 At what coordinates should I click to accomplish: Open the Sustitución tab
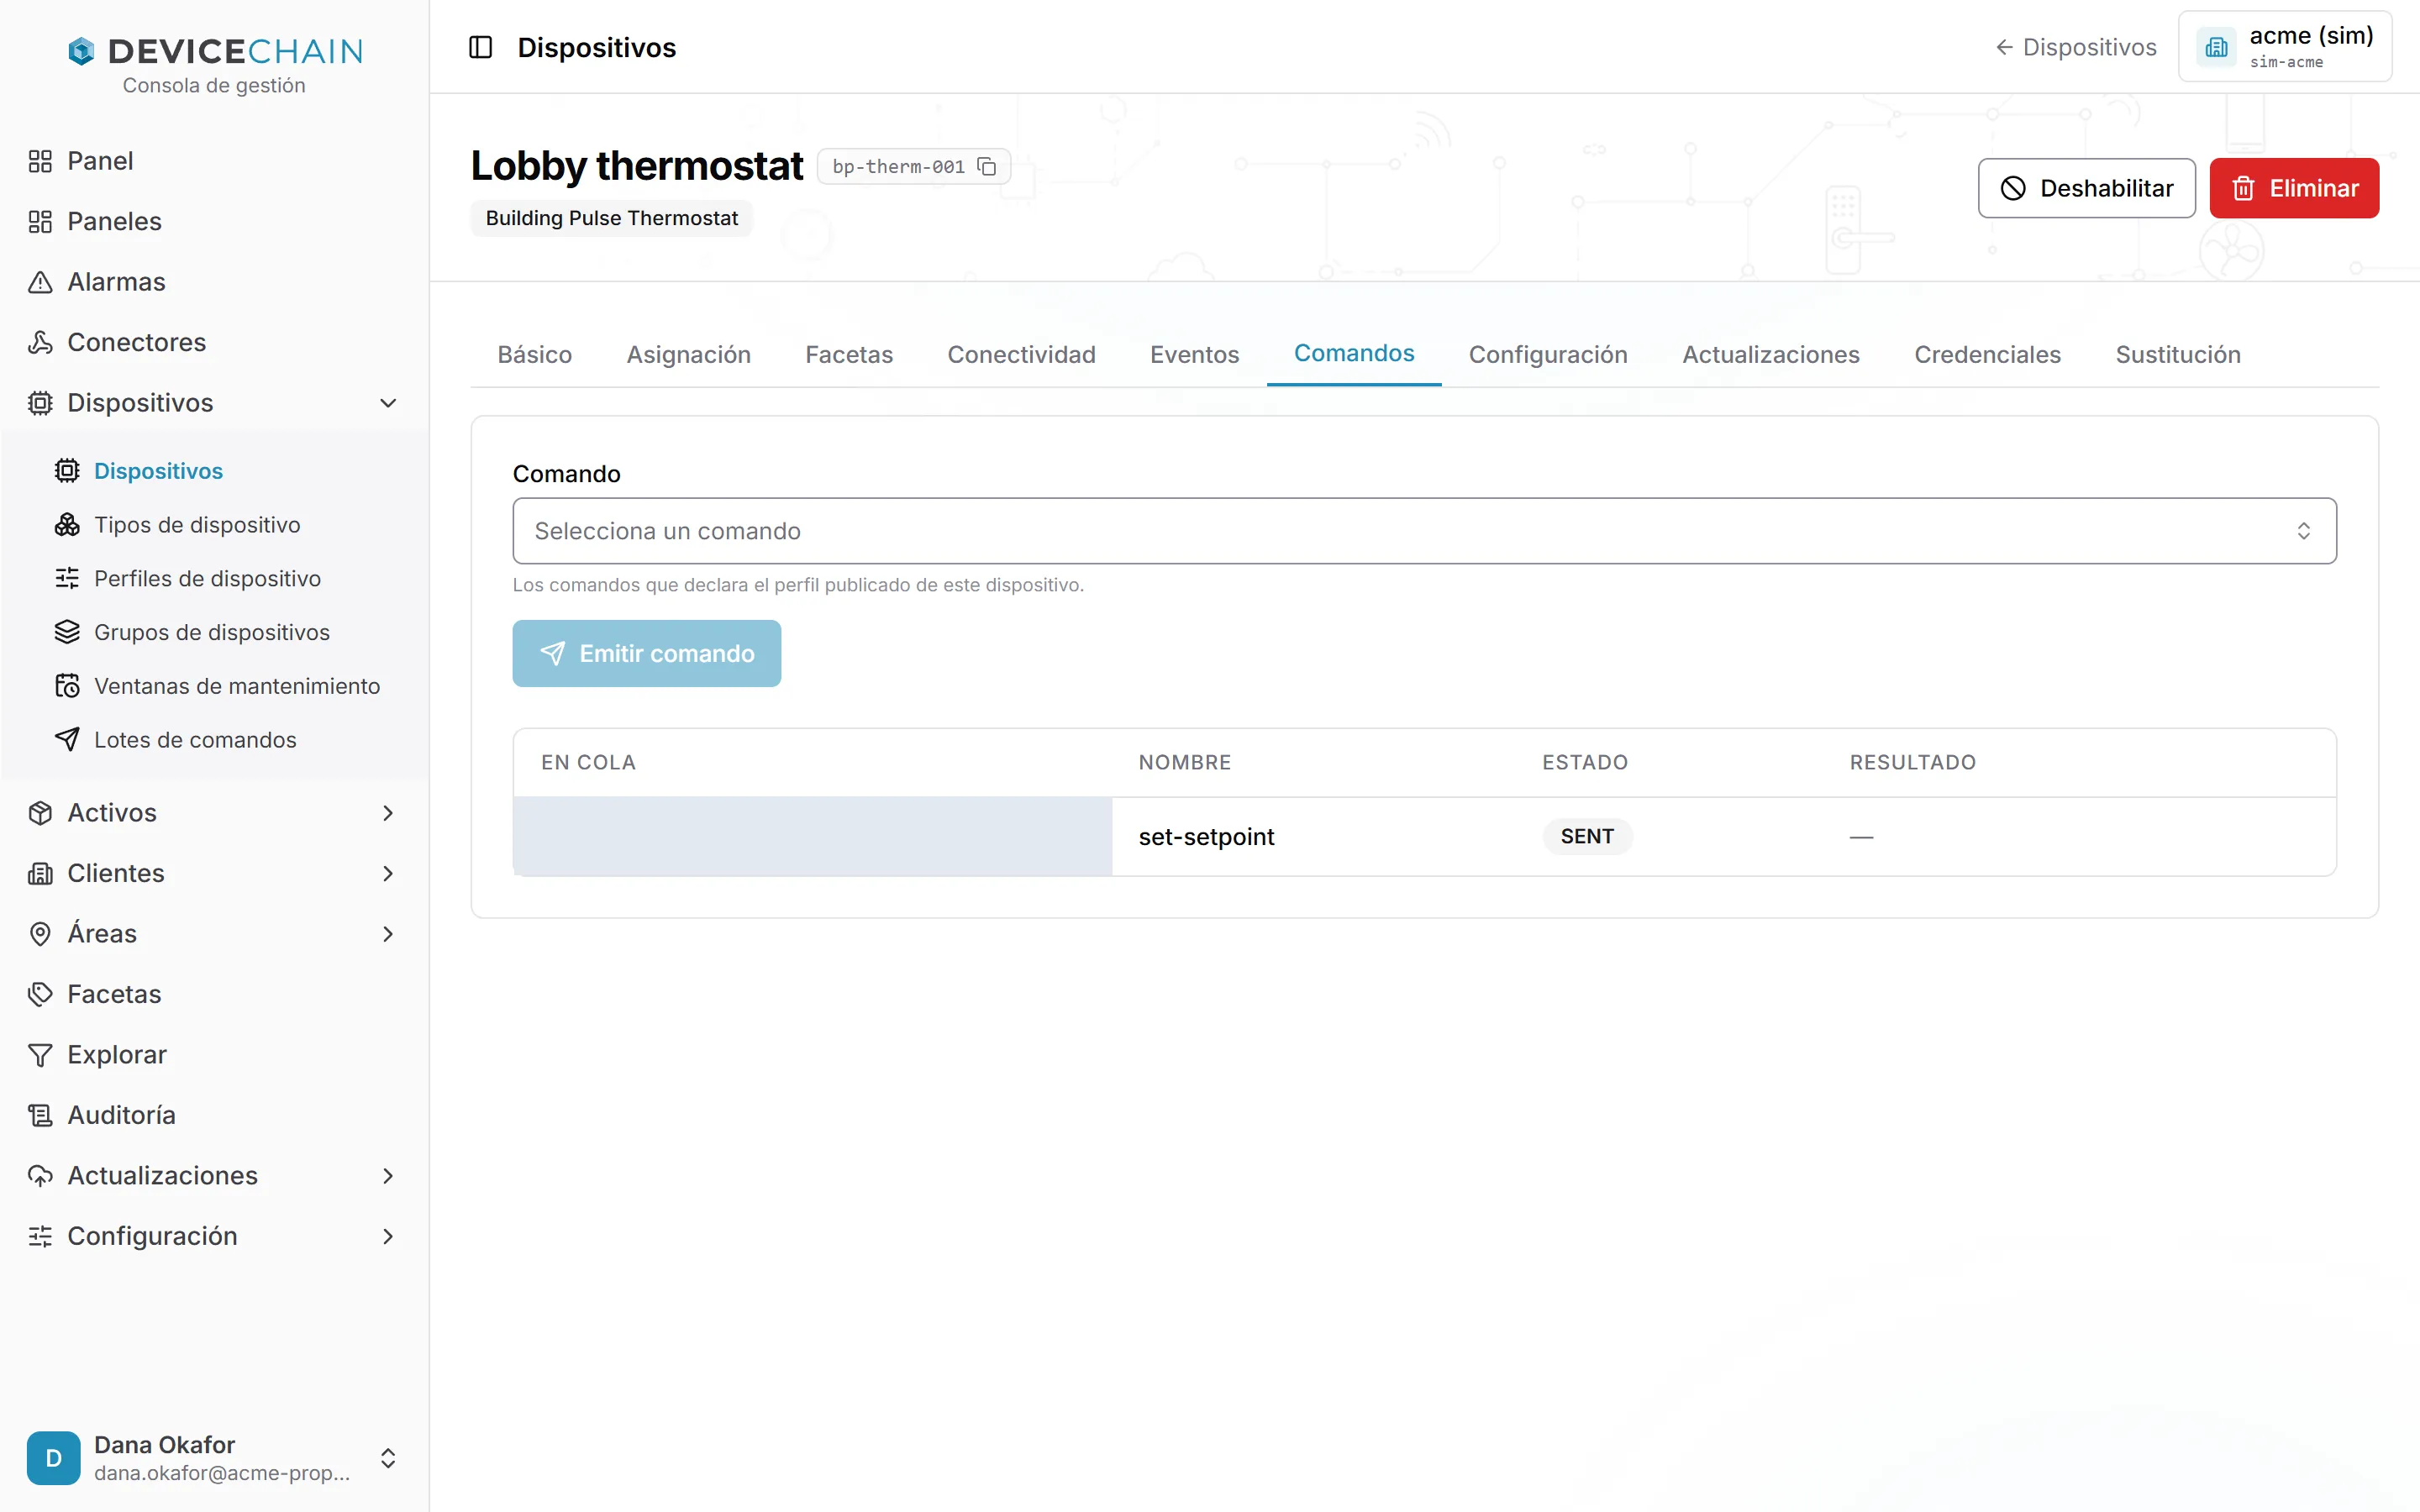2178,355
